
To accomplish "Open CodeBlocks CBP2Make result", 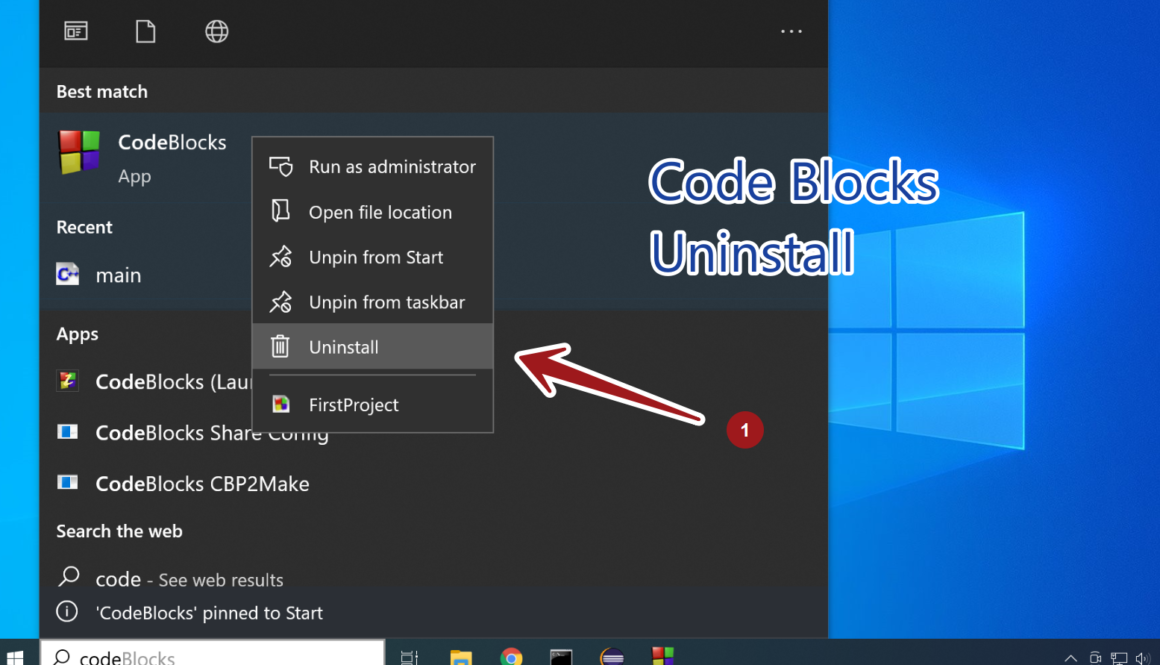I will coord(201,484).
